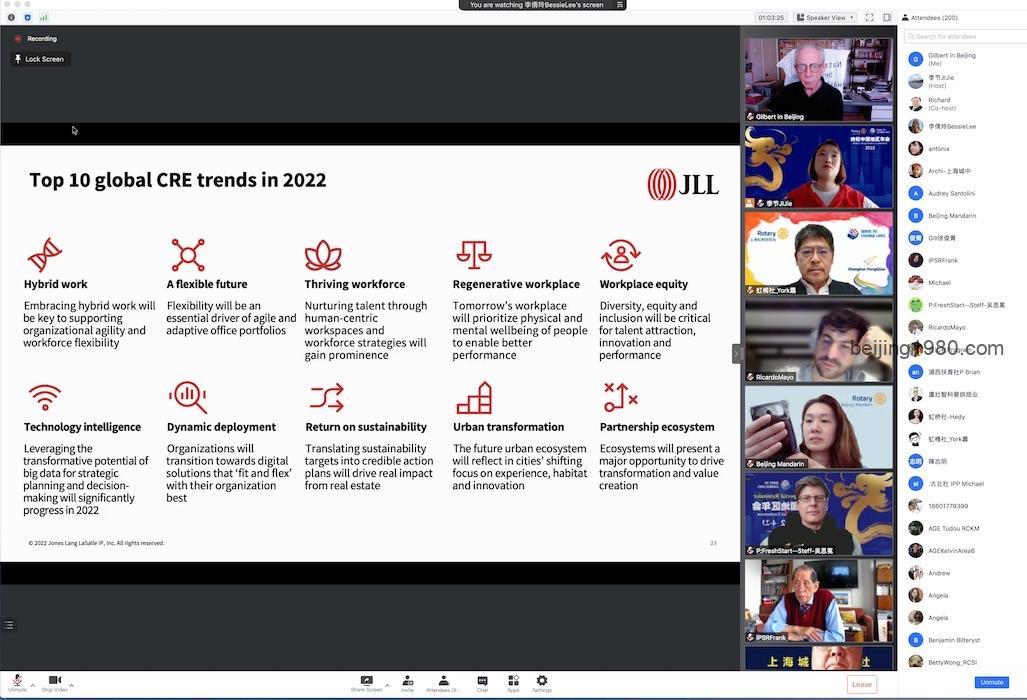This screenshot has height=700, width=1027.
Task: Click the list icon at lower left
Action: click(x=9, y=625)
